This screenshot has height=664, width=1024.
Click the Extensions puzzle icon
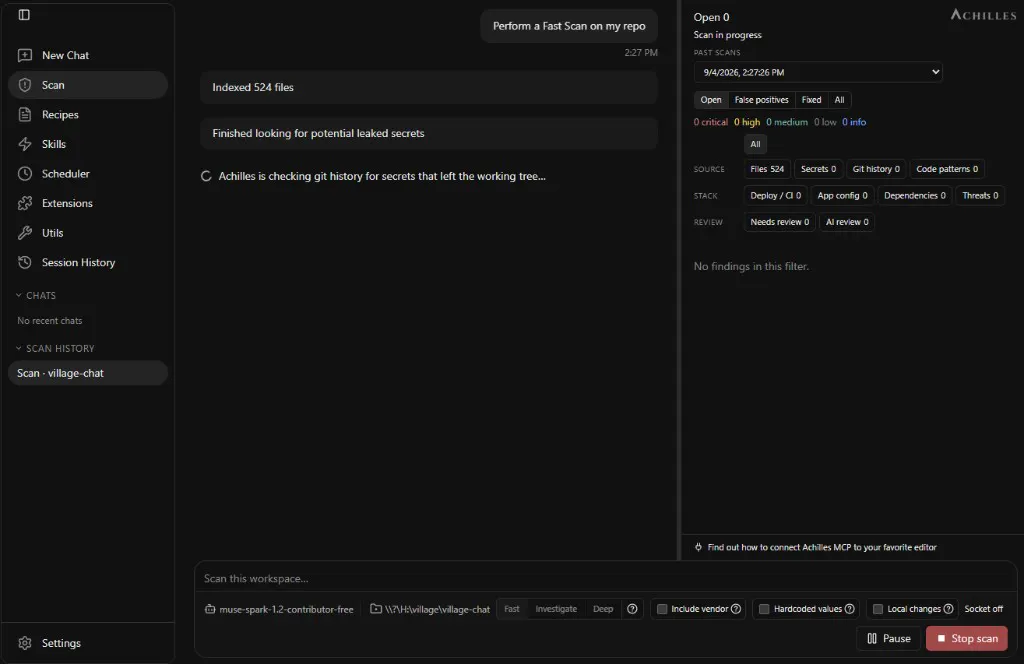25,203
